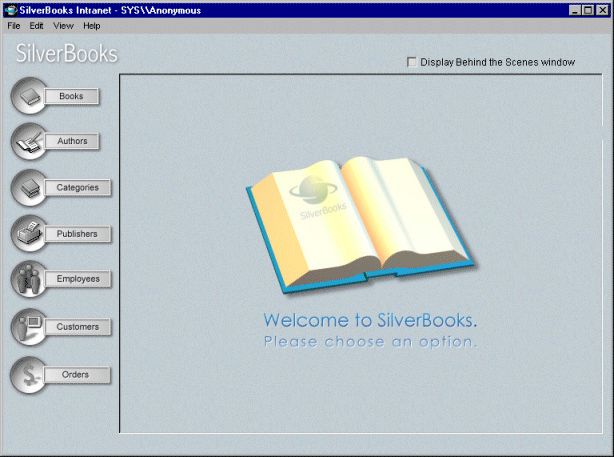
Task: Enable Display Behind the Scenes window checkbox
Action: 412,62
